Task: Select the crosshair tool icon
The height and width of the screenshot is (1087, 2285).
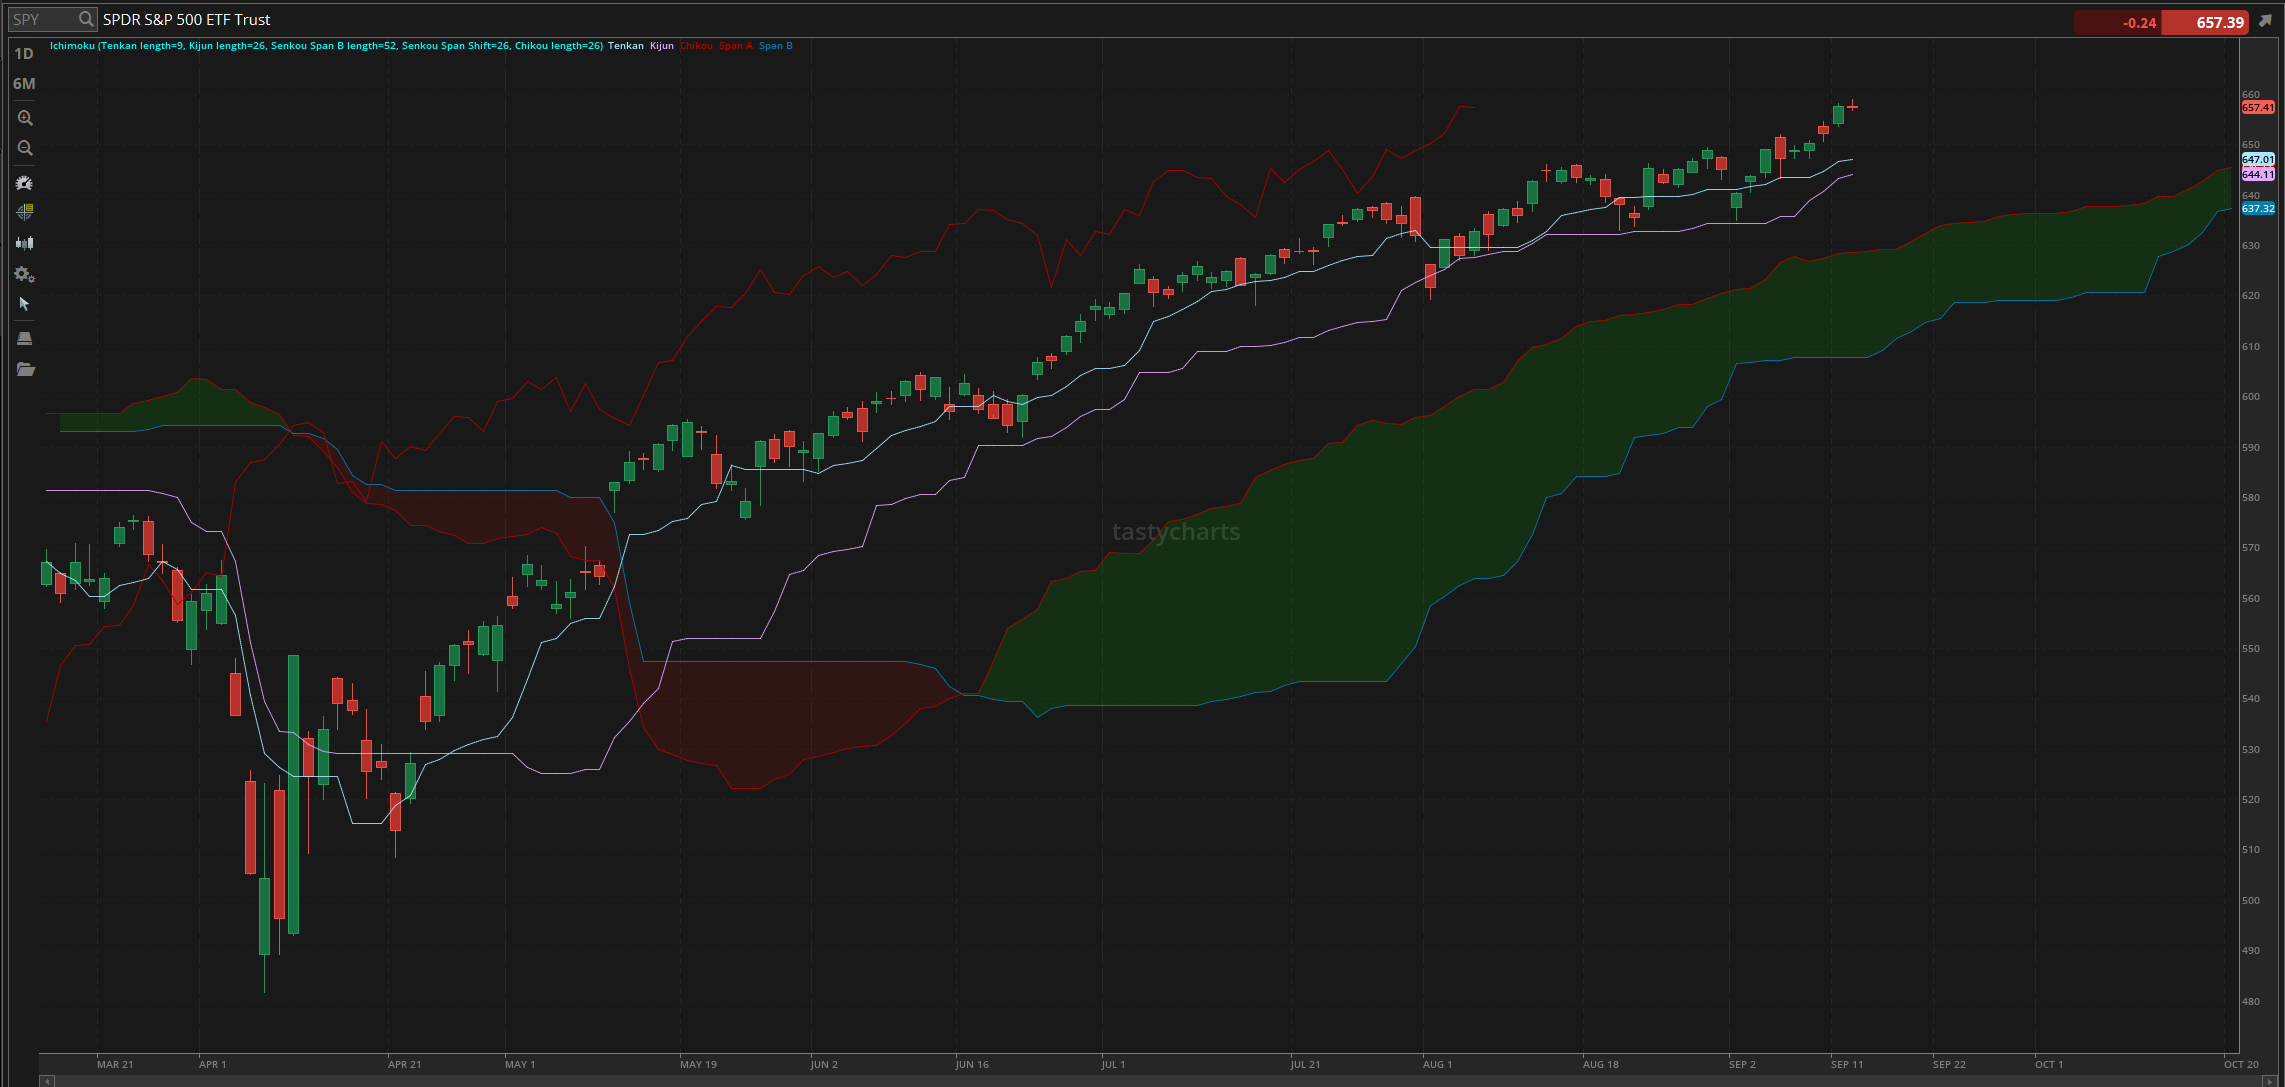Action: click(25, 212)
